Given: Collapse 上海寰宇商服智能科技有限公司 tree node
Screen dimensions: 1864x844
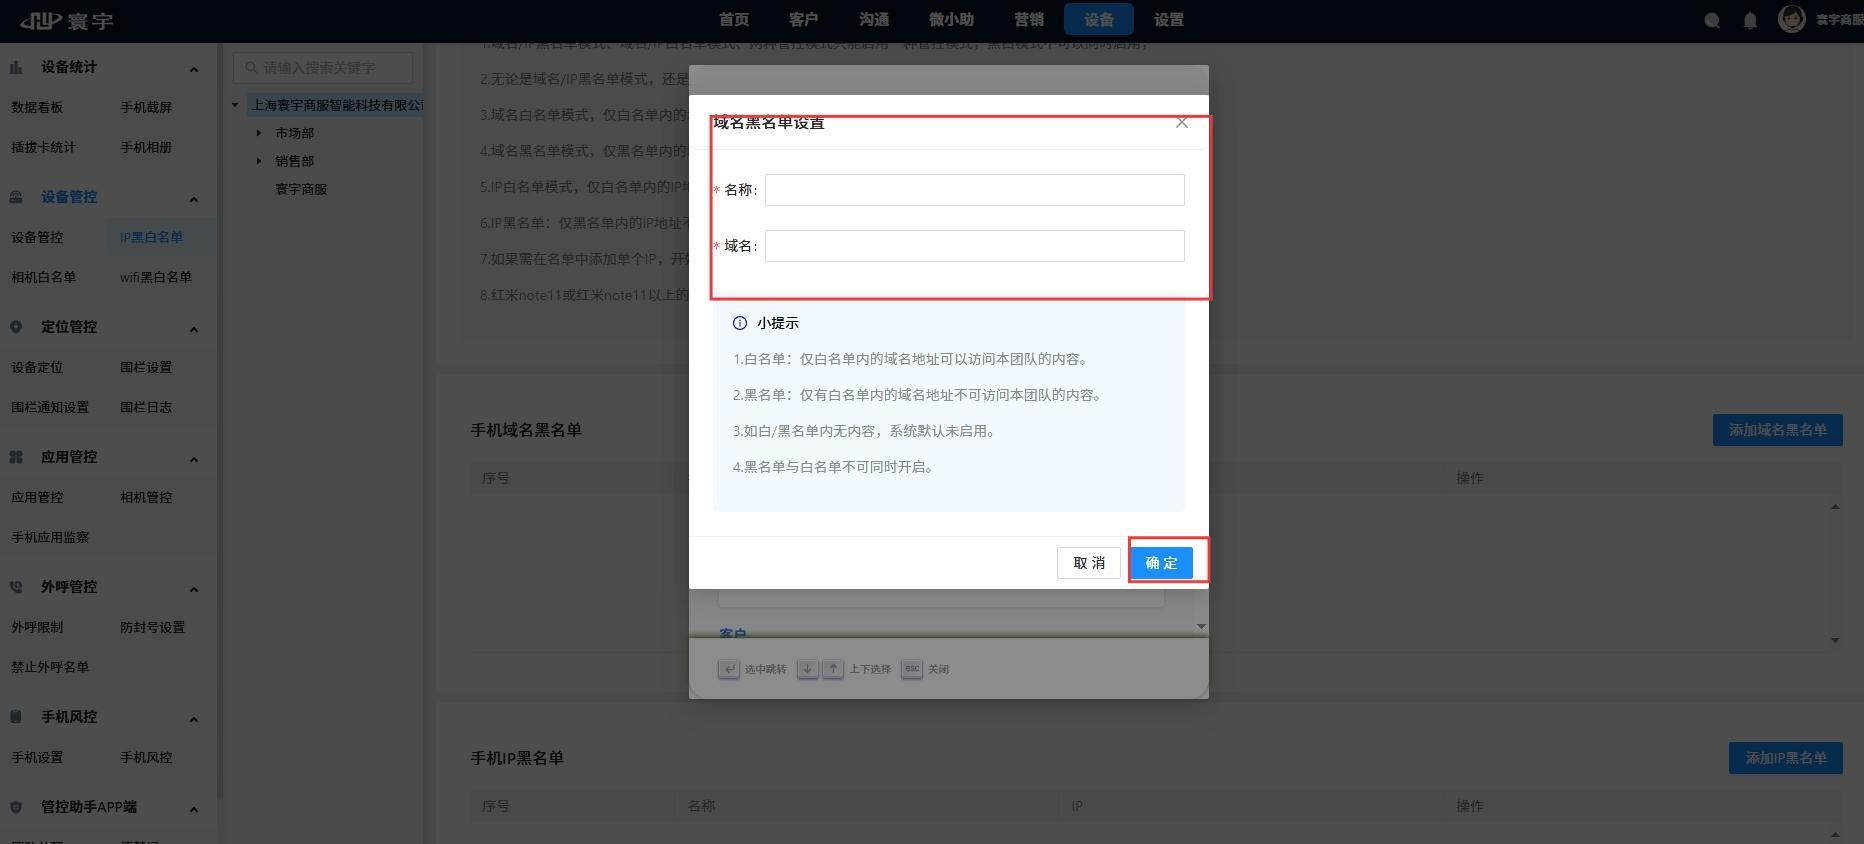Looking at the screenshot, I should tap(235, 105).
